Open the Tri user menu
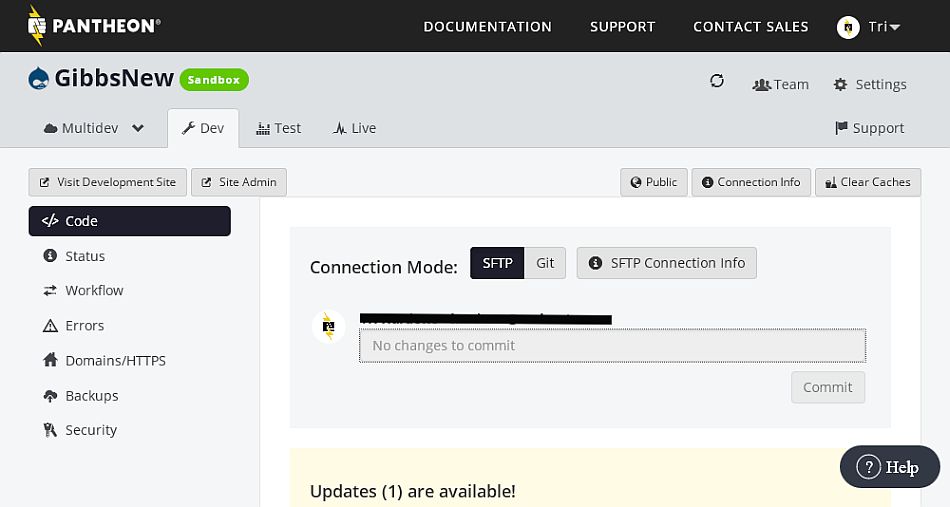The image size is (950, 507). 869,26
